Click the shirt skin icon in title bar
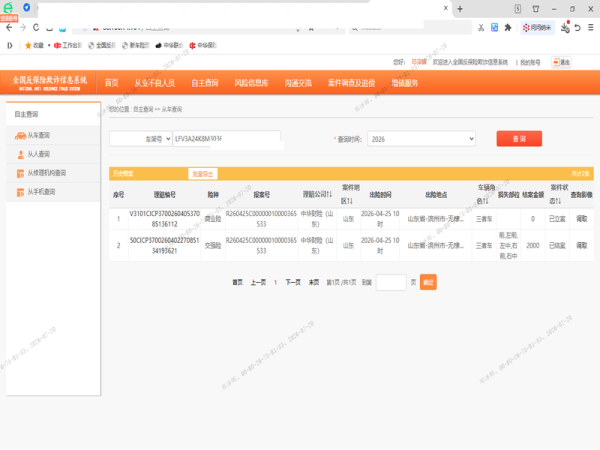600x450 pixels. tap(536, 9)
